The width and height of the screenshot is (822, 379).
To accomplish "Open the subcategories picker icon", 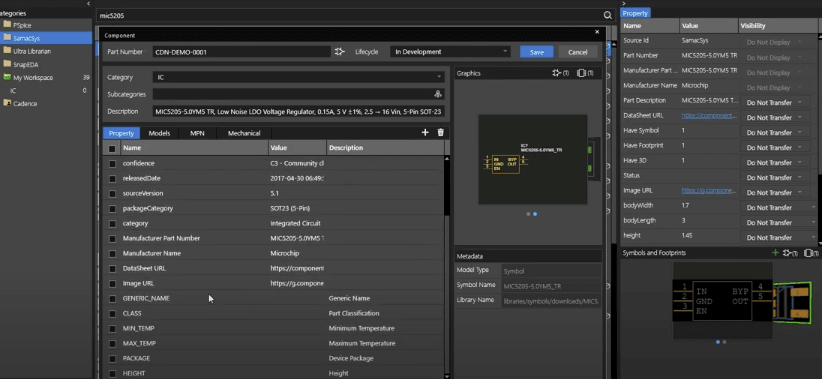I will pyautogui.click(x=438, y=94).
